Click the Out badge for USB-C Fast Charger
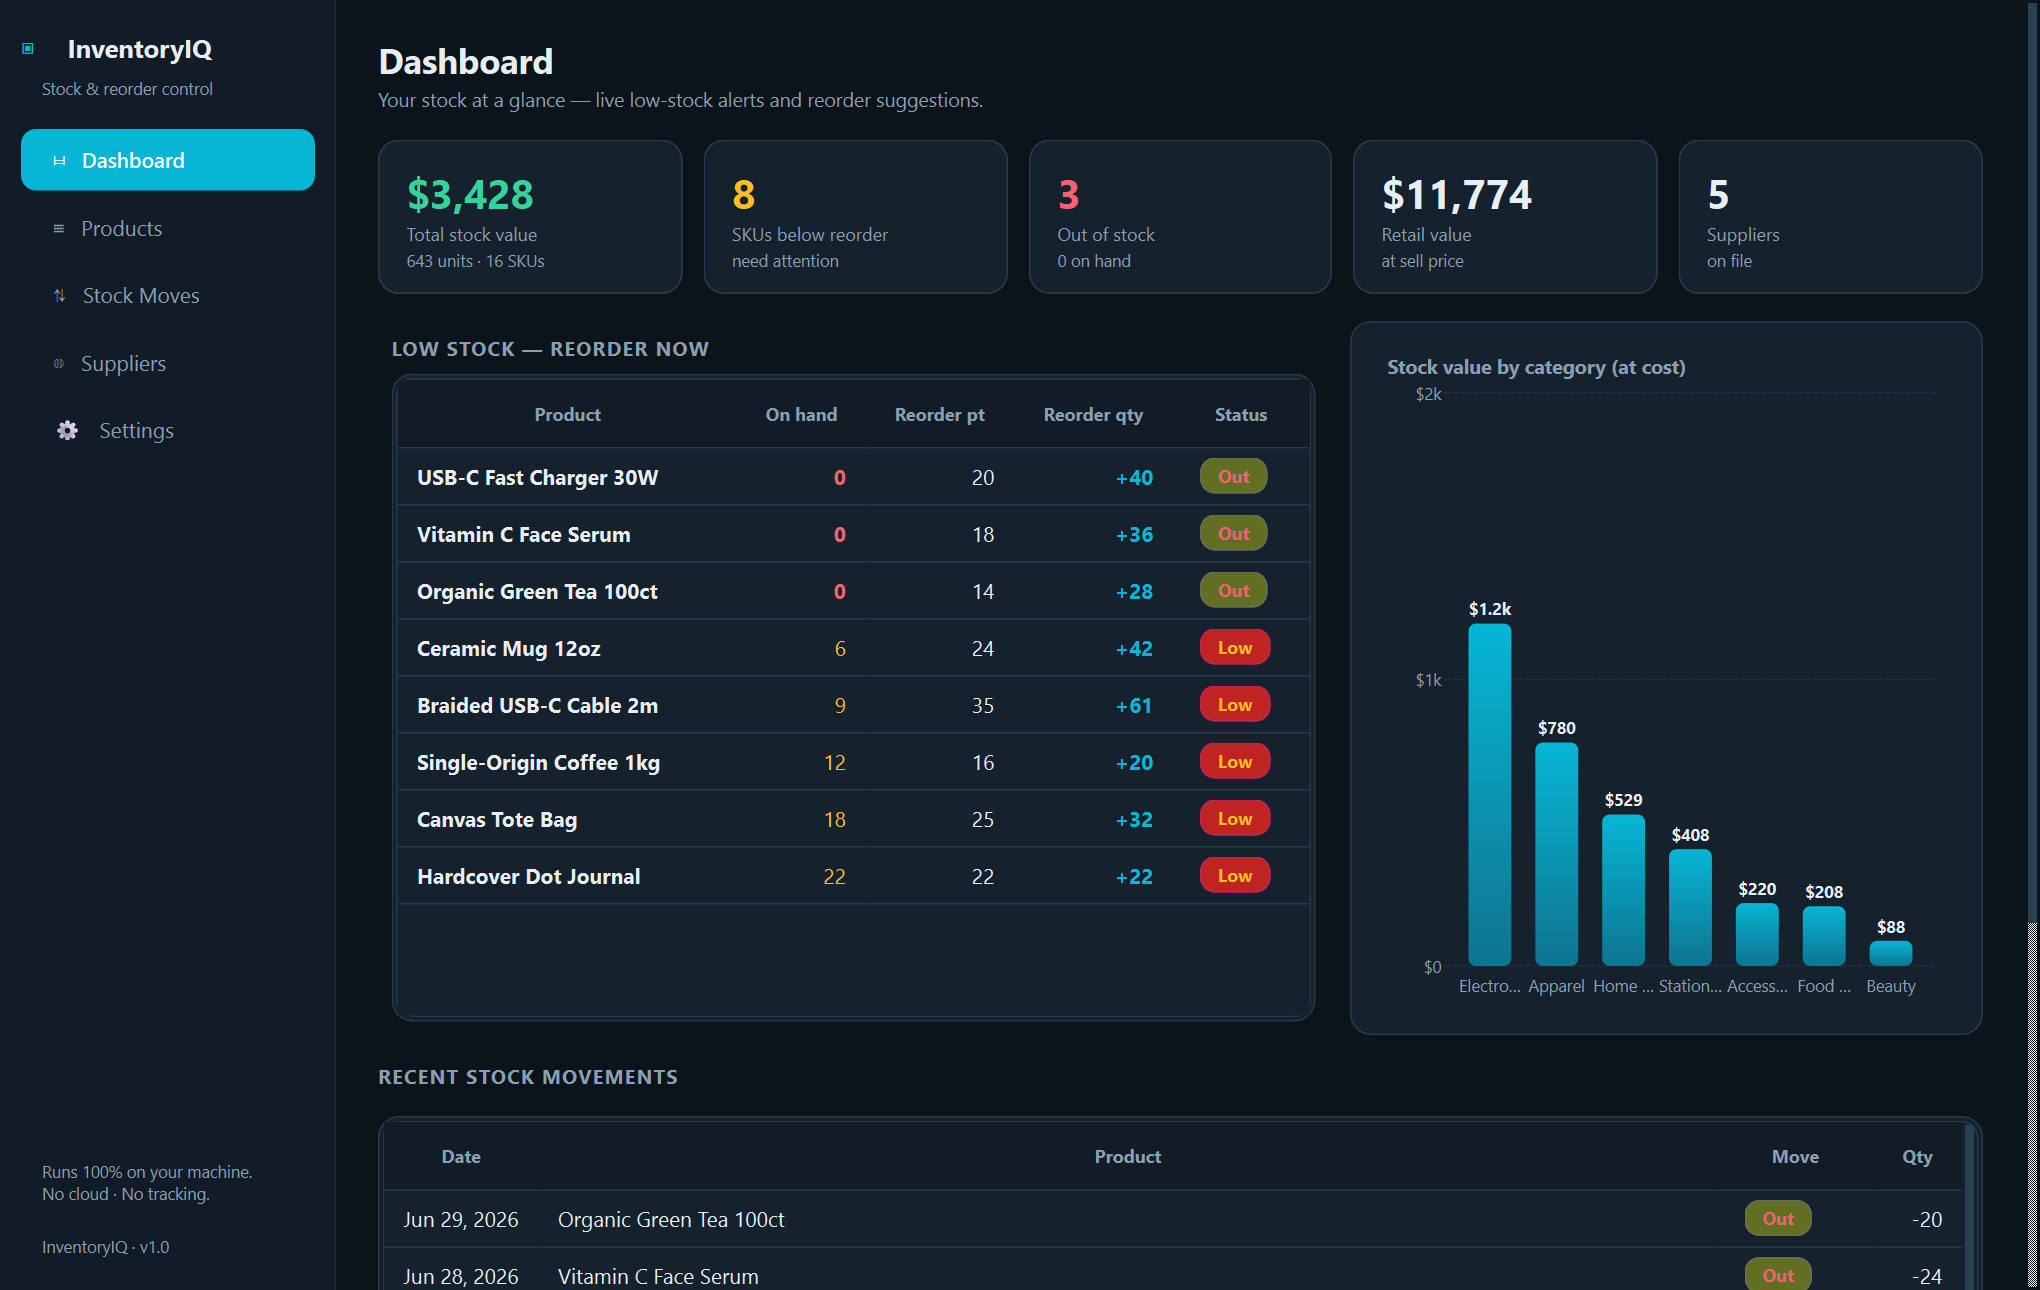Viewport: 2040px width, 1290px height. coord(1234,477)
